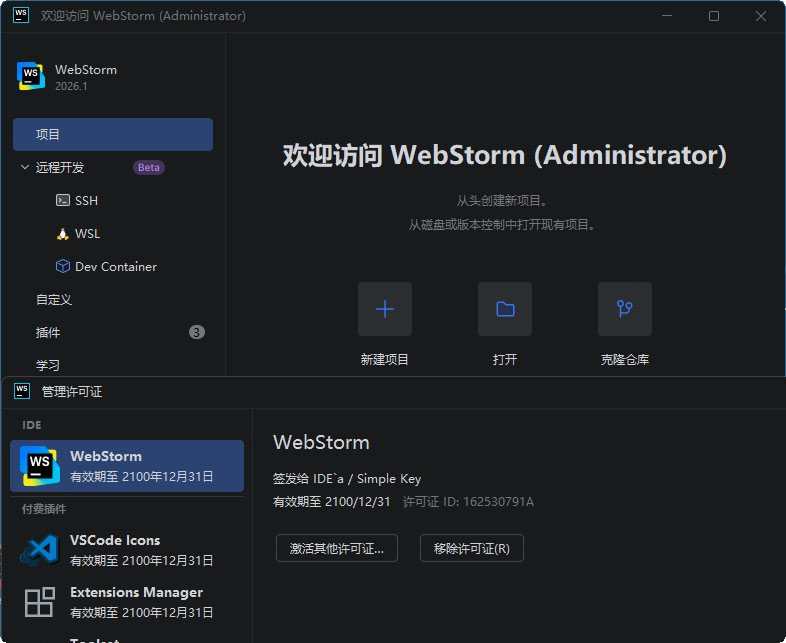Image resolution: width=786 pixels, height=643 pixels.
Task: Click the branch icon to clone repository
Action: tap(625, 309)
